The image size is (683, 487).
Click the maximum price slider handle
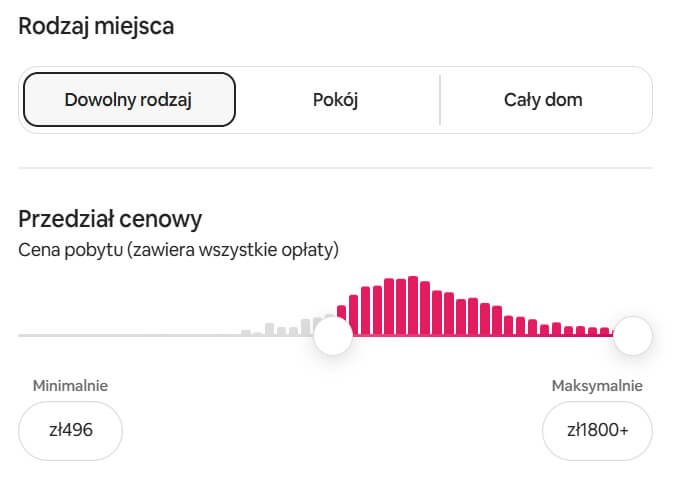tap(632, 335)
